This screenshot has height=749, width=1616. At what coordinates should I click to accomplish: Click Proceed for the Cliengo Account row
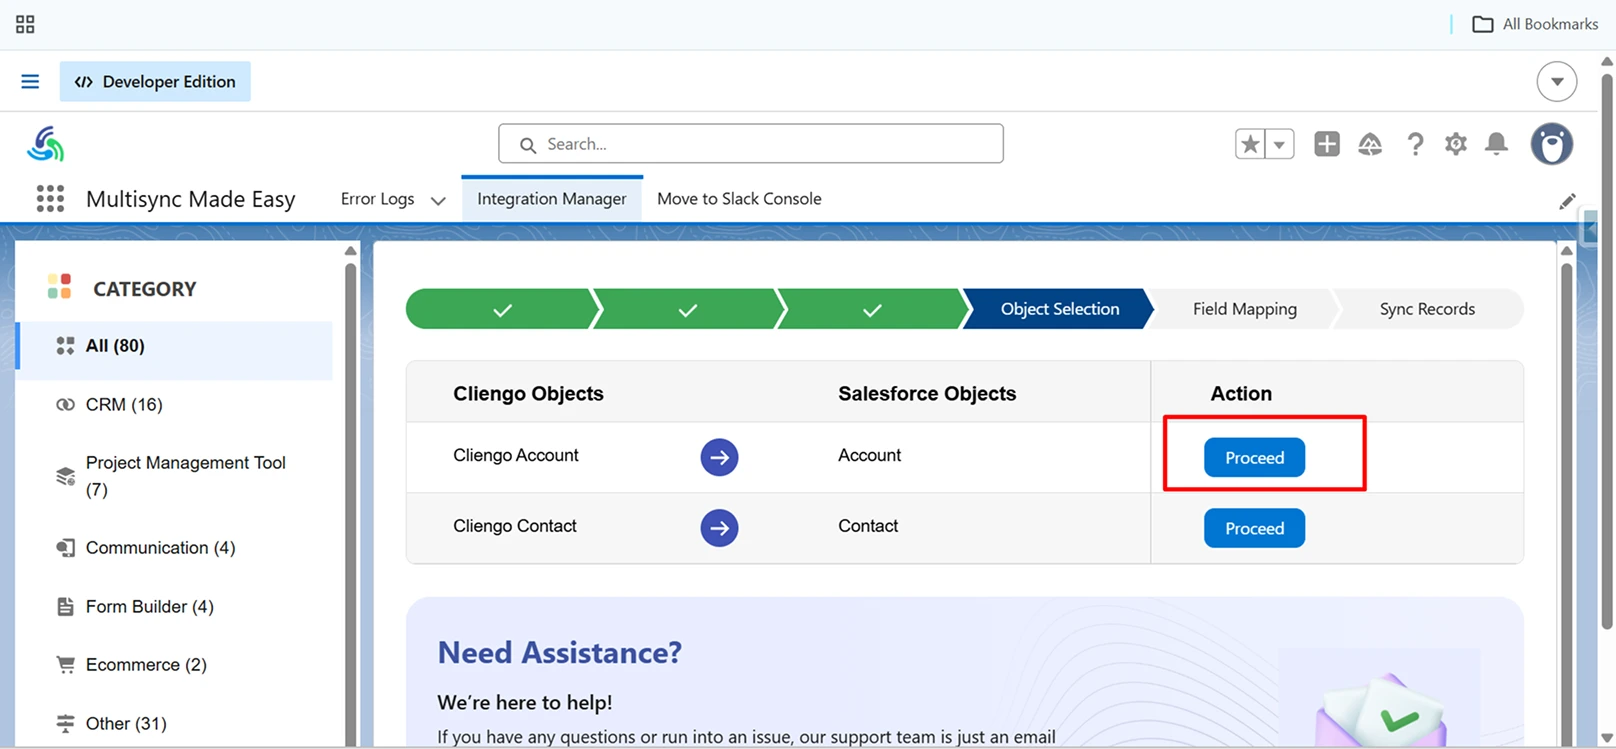[x=1254, y=457]
